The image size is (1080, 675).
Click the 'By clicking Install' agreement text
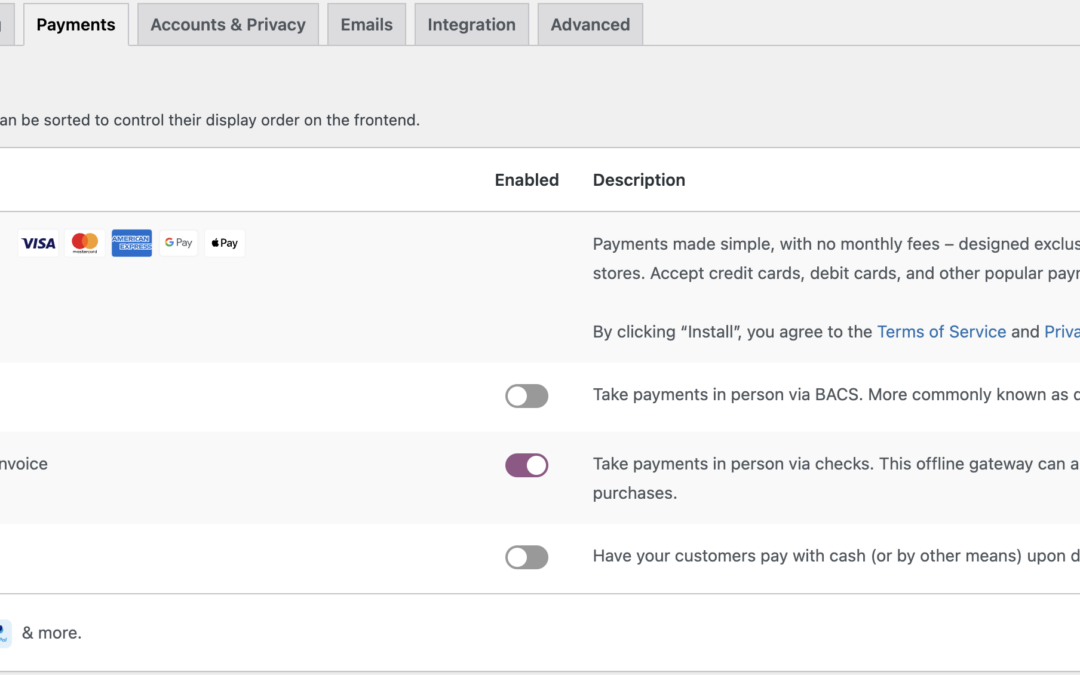coord(836,332)
